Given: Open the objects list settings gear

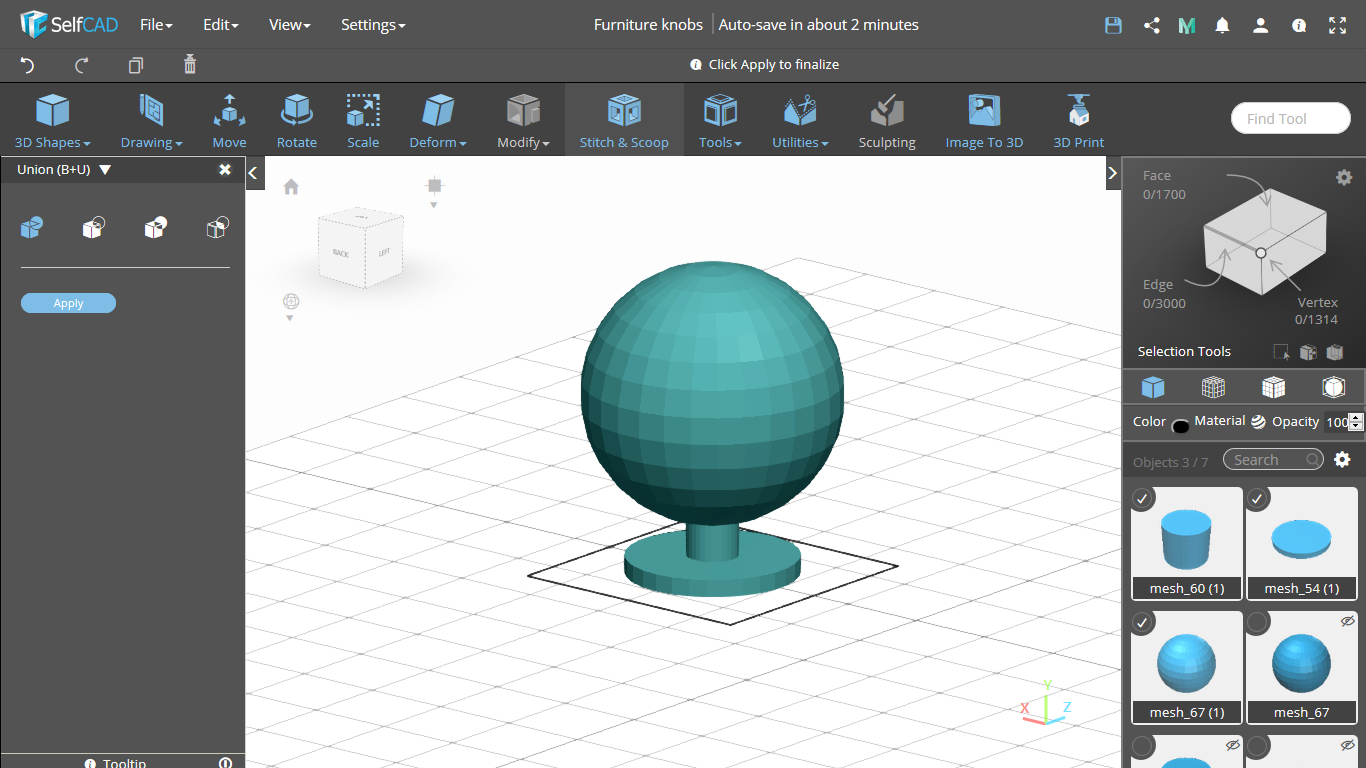Looking at the screenshot, I should pyautogui.click(x=1342, y=460).
